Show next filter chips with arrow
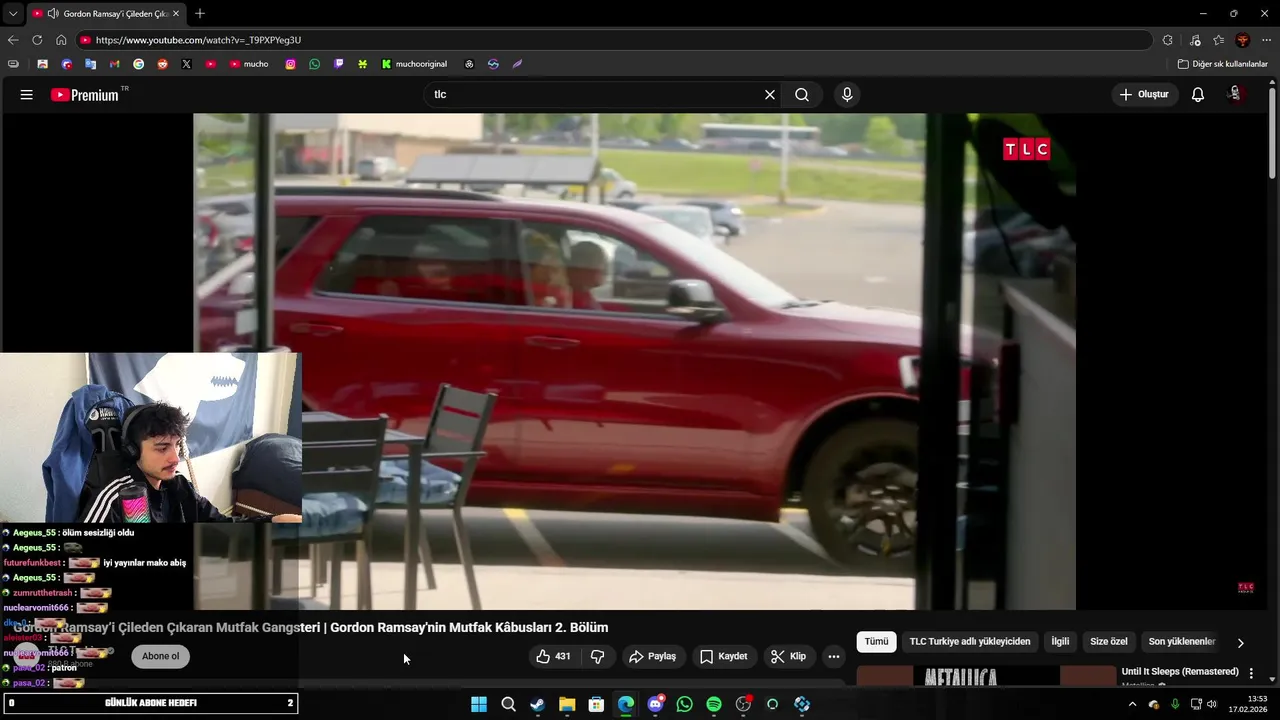Screen dimensions: 1280x720 (1240, 643)
